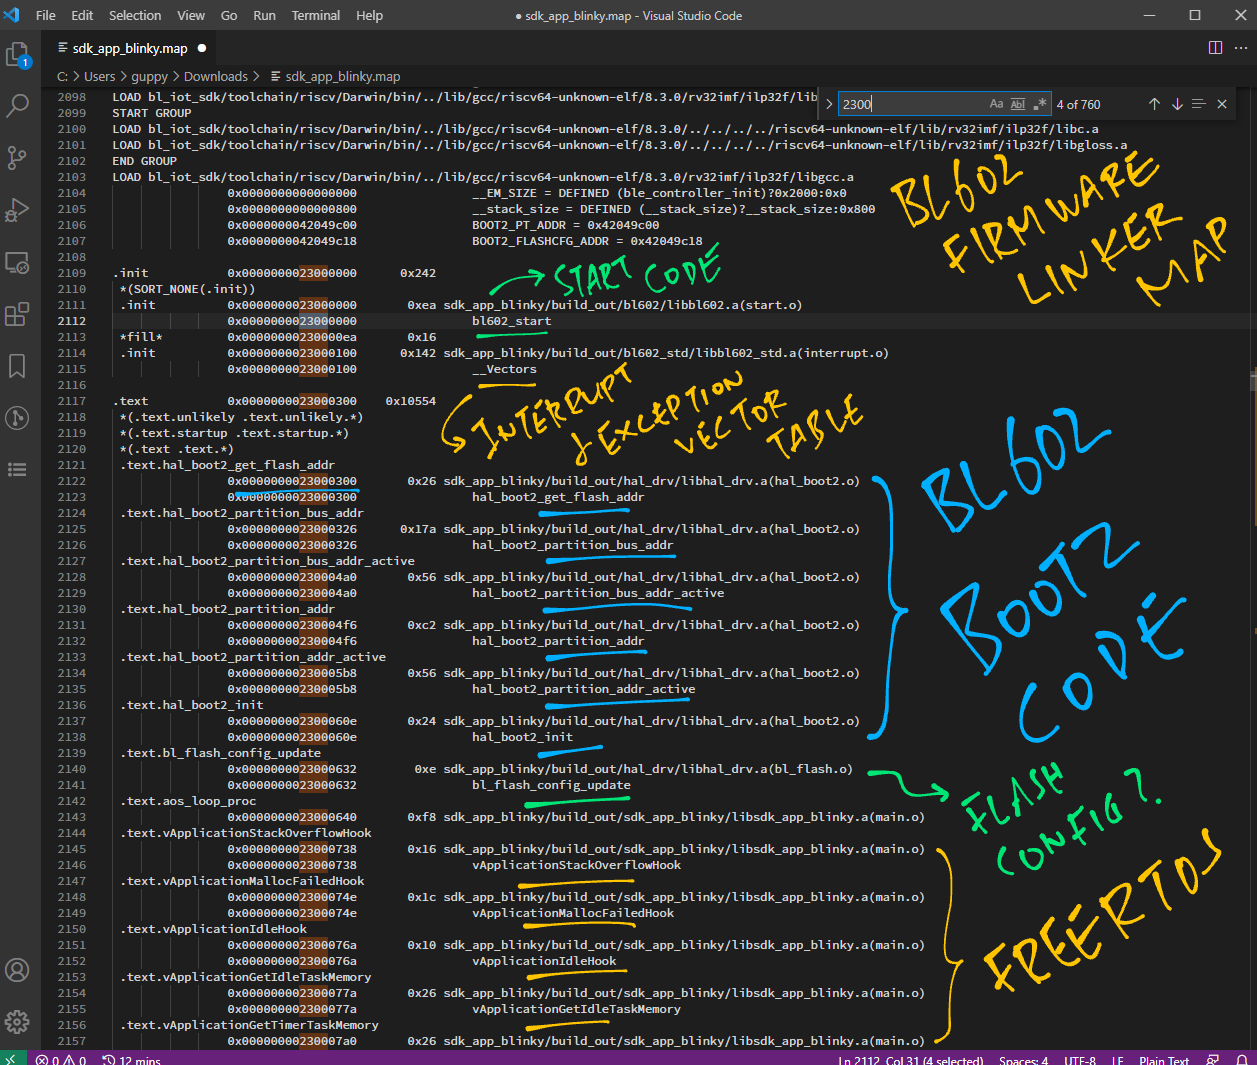Screen dimensions: 1257x1065
Task: Click the Split Editor Right icon
Action: click(1215, 47)
